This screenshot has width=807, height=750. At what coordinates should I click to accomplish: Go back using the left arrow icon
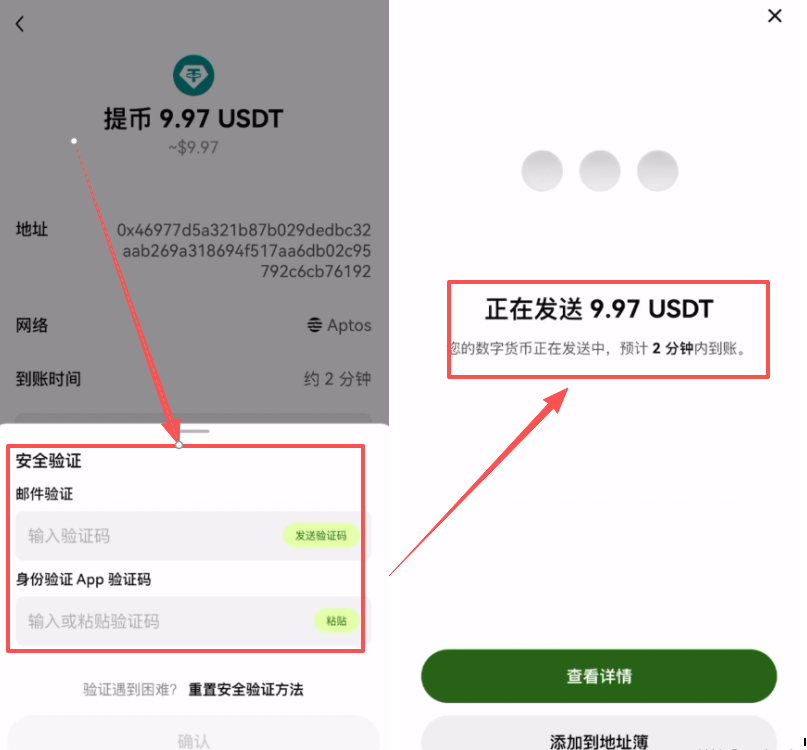[20, 24]
